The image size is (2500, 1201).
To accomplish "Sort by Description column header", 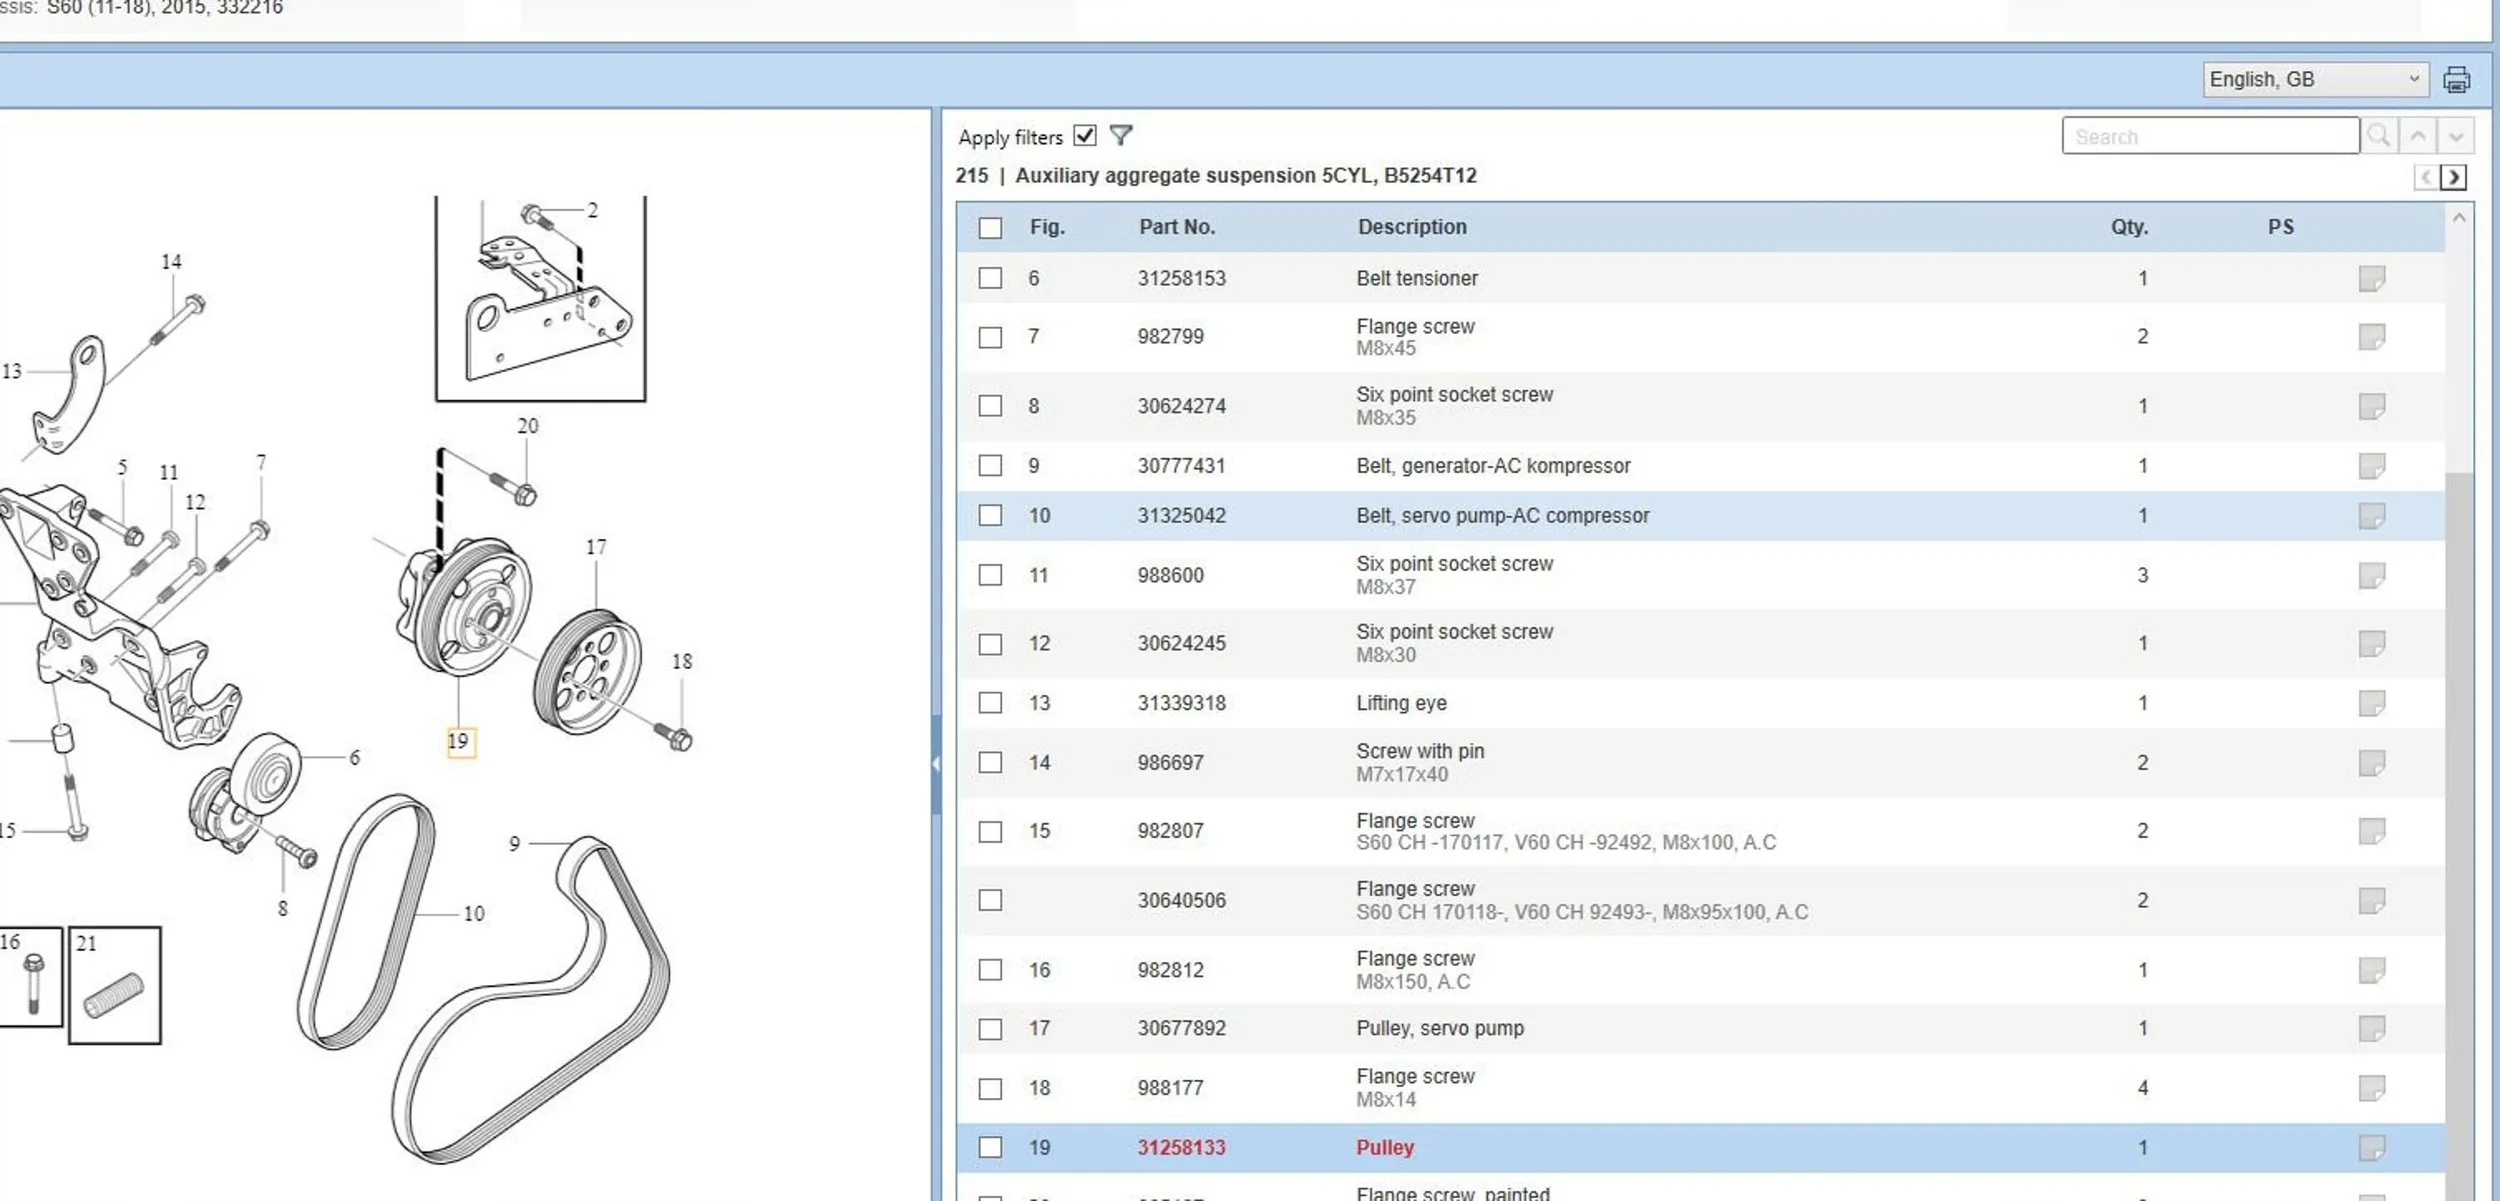I will [1411, 227].
